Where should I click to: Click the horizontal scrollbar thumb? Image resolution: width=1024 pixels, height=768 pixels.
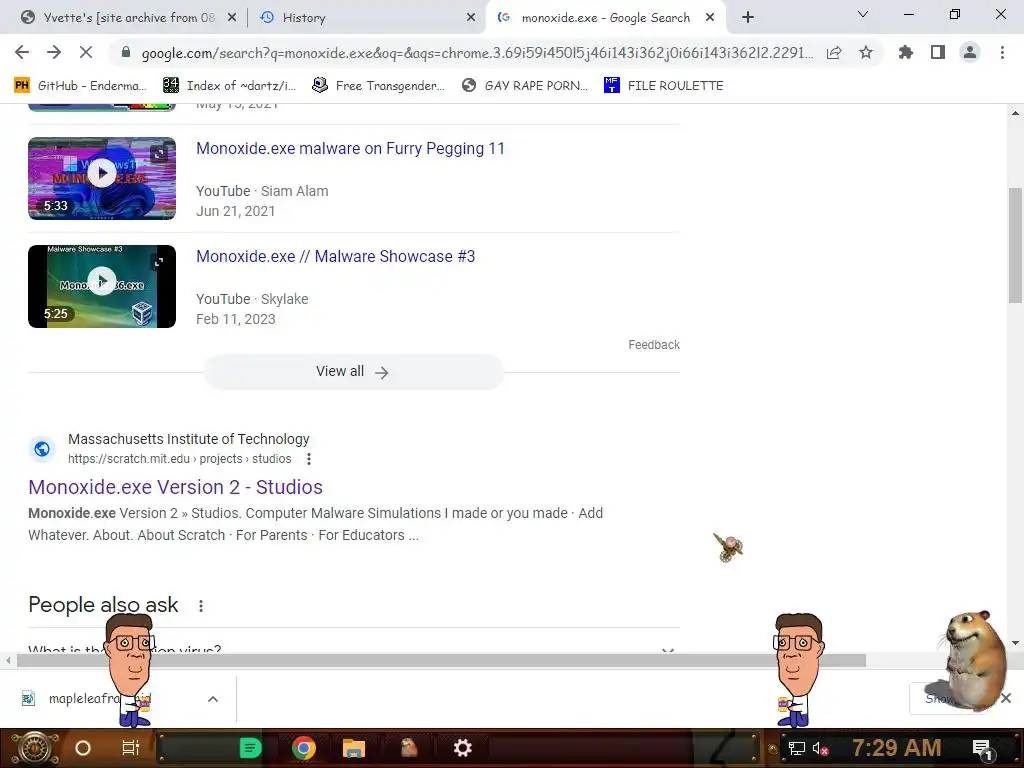point(441,661)
